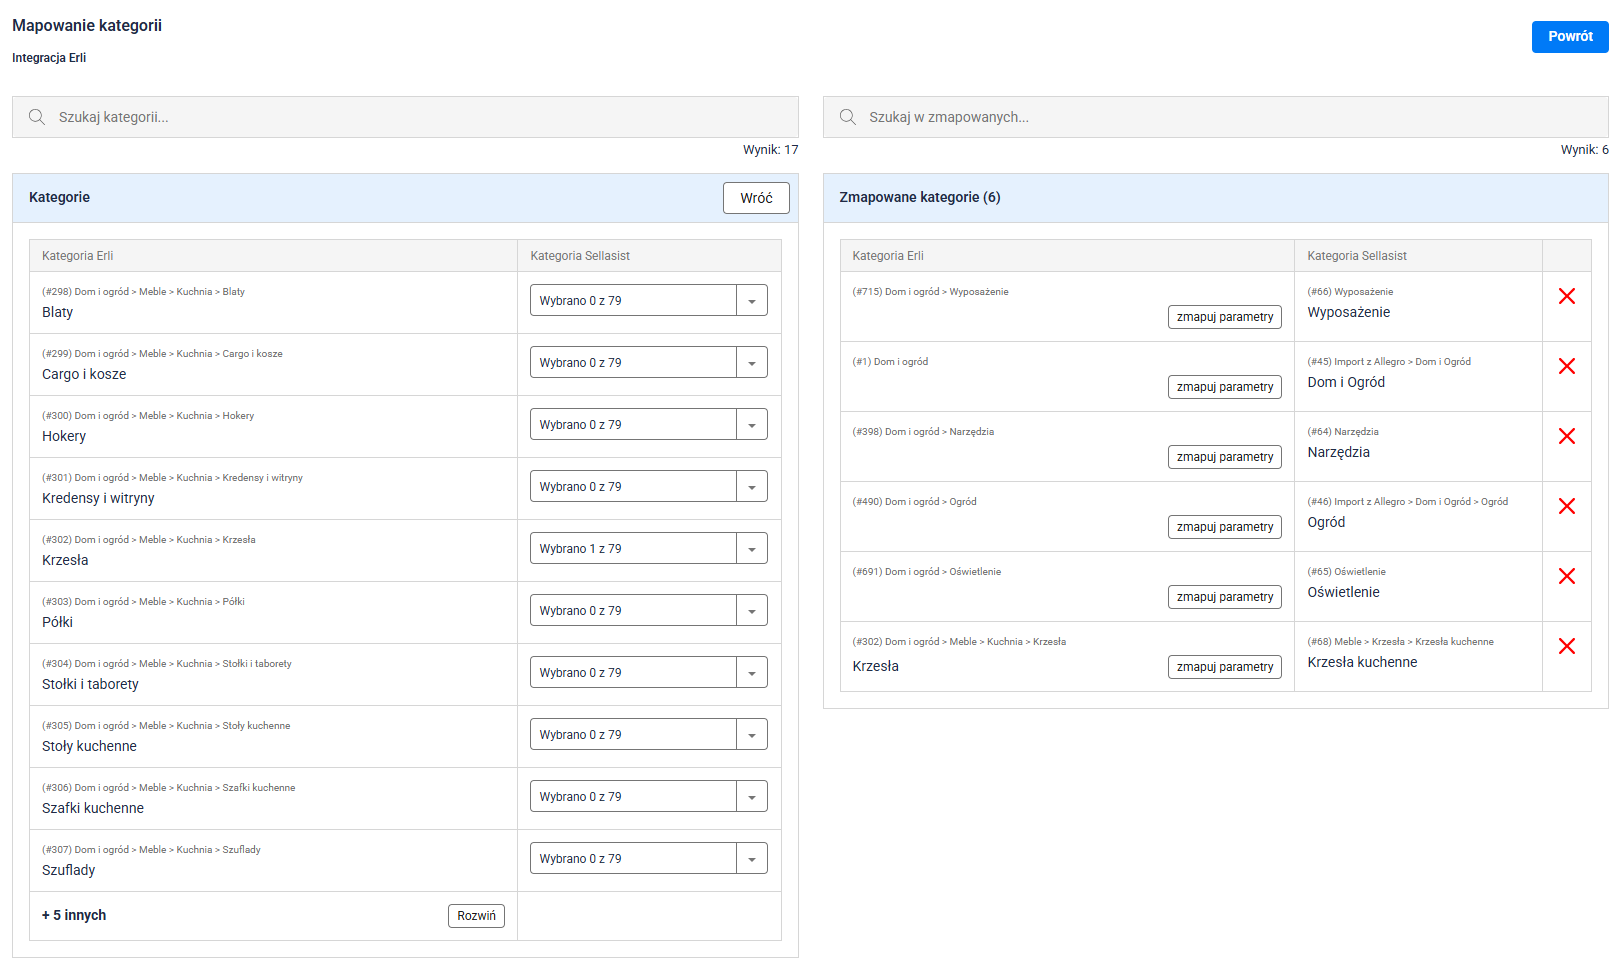Click the magnifier icon in mapped search
The width and height of the screenshot is (1620, 971).
tap(848, 117)
